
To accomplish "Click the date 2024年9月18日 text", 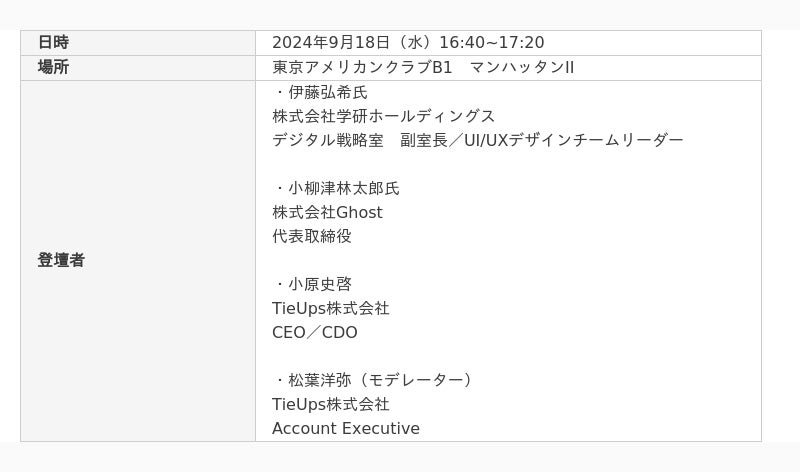I will tap(331, 42).
